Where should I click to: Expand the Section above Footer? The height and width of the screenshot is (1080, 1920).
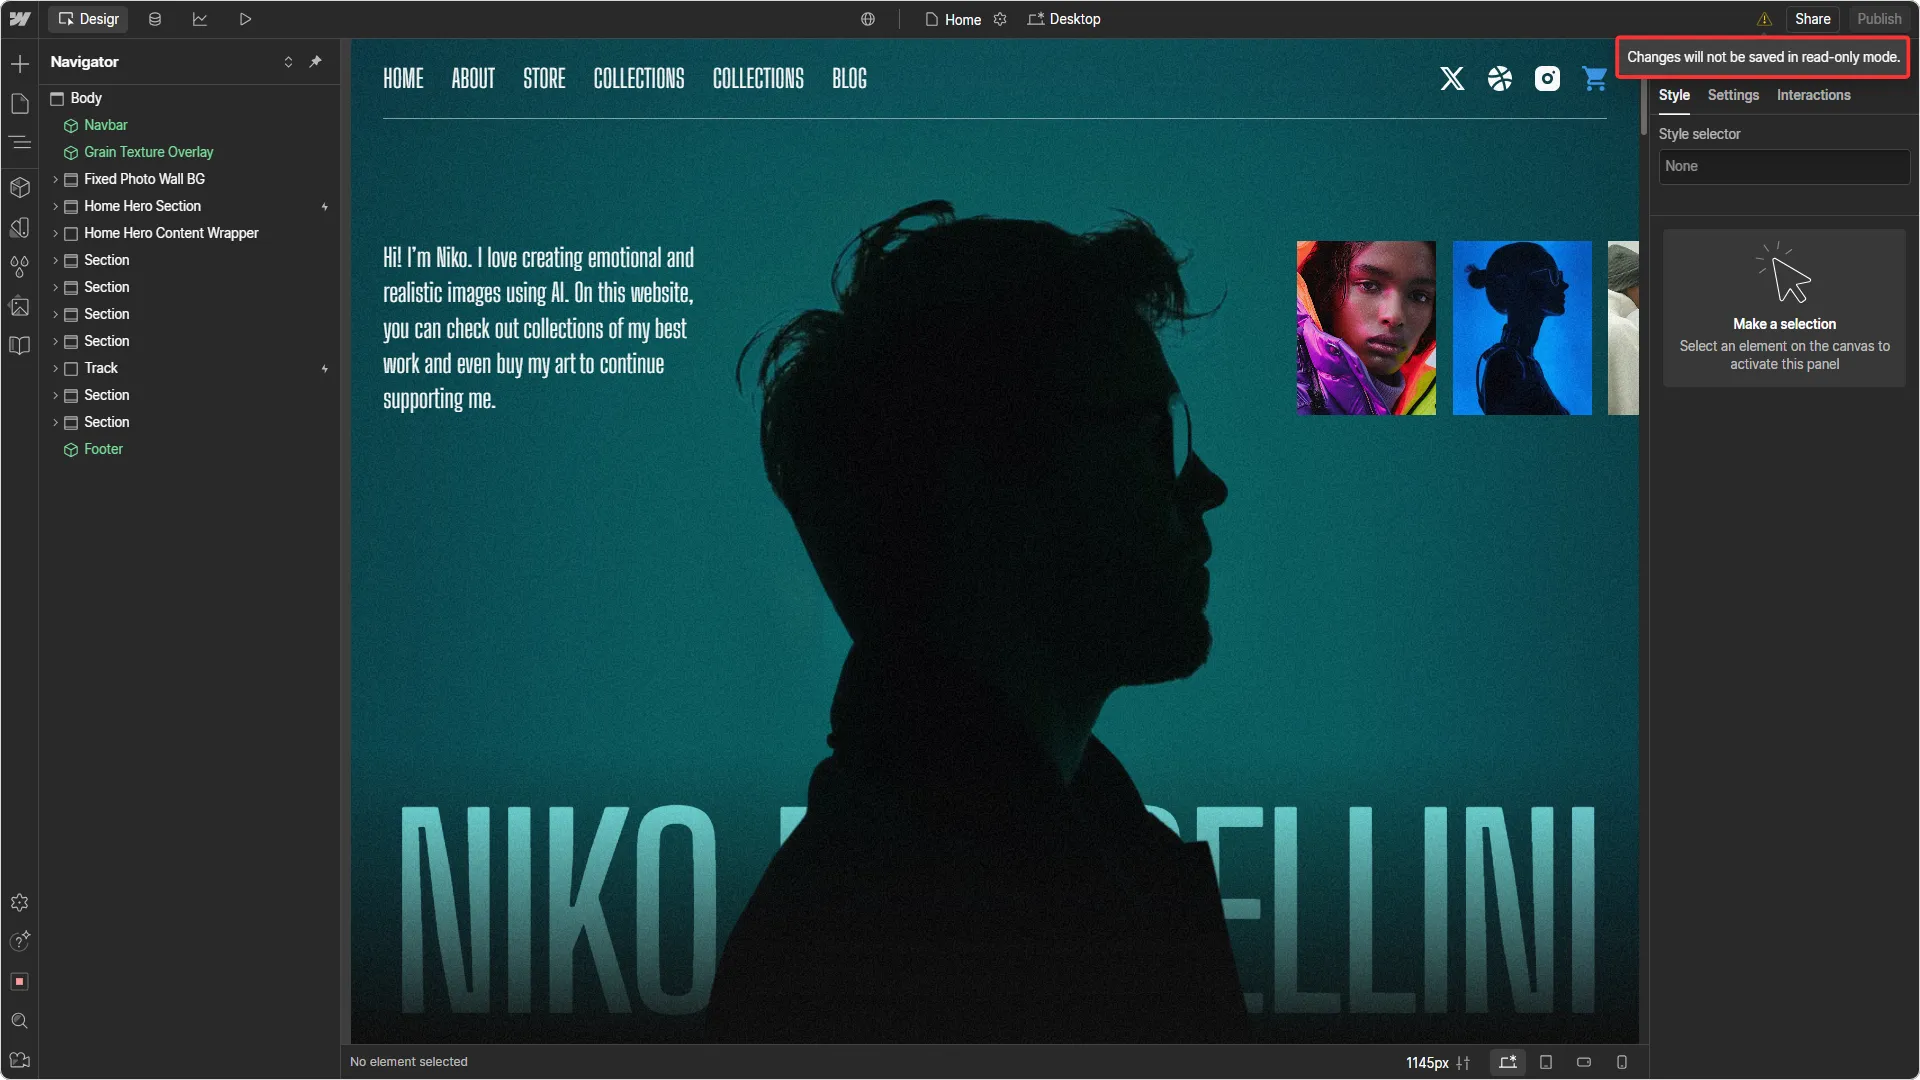pyautogui.click(x=55, y=422)
